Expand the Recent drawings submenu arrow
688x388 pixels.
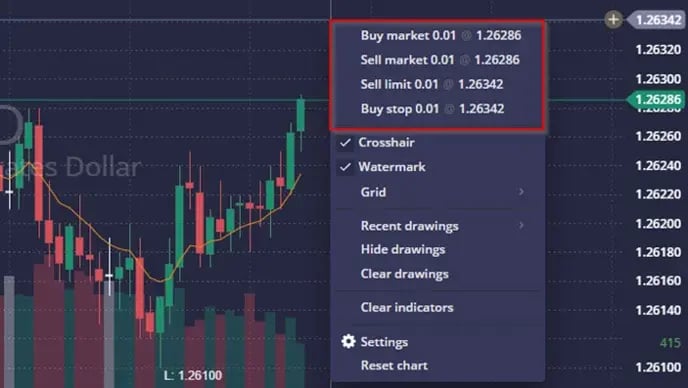(521, 226)
